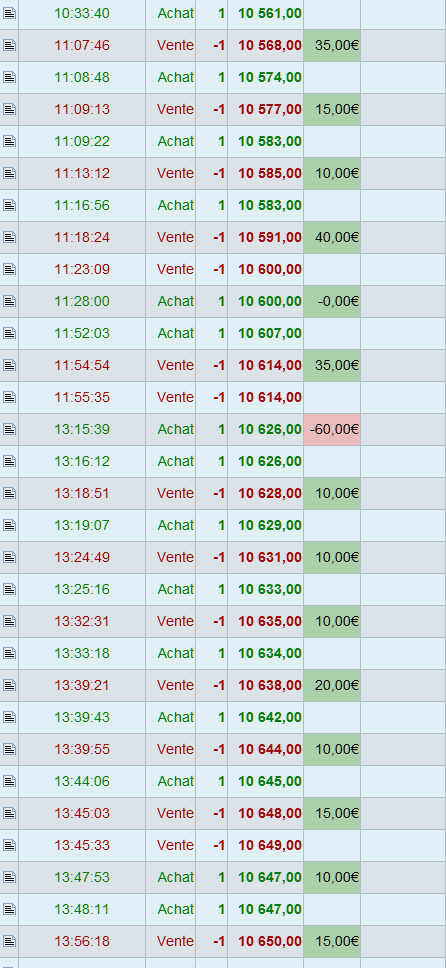Select the 20,00€ profit cell
446x968 pixels.
[332, 685]
